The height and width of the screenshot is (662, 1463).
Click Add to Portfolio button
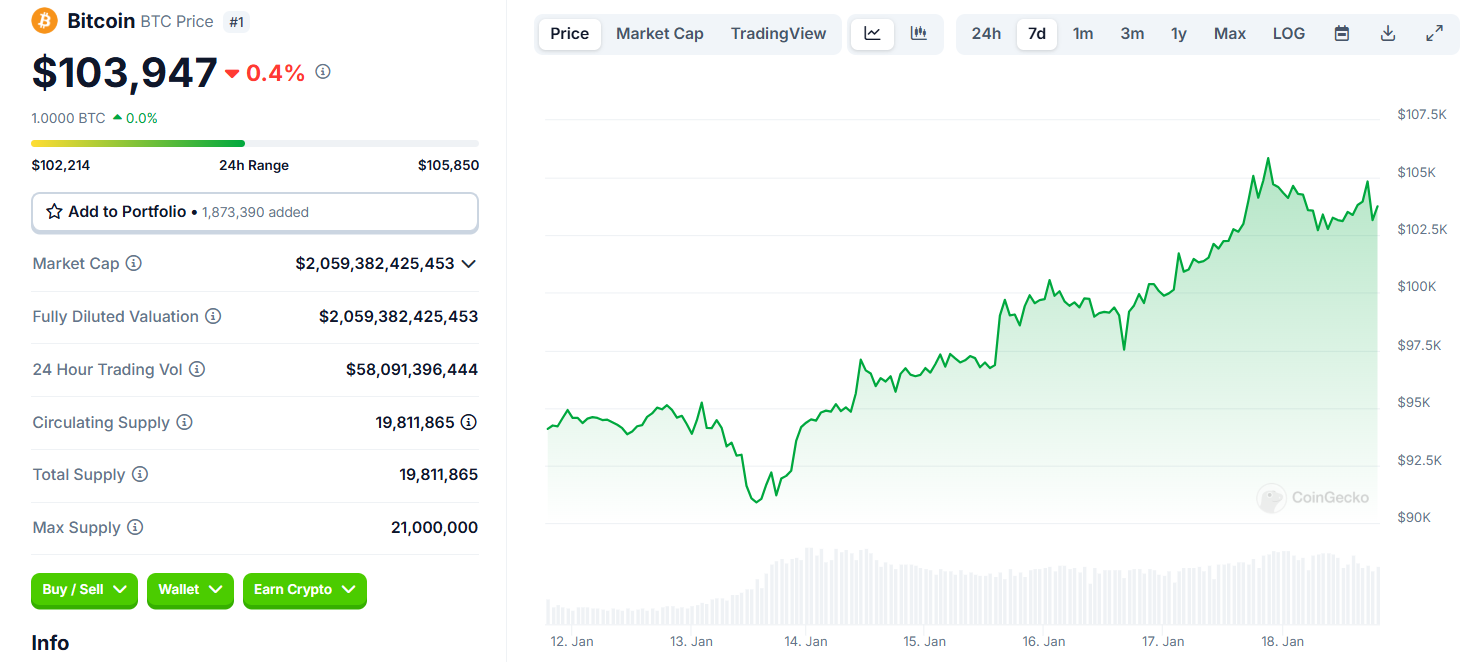click(x=255, y=212)
